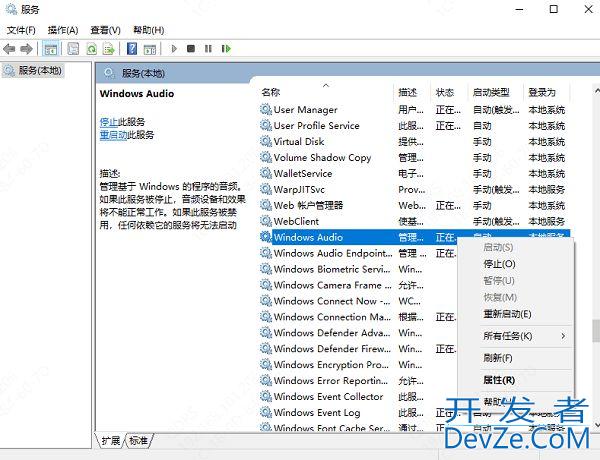Select the Windows Defender Firewall service row
The width and height of the screenshot is (600, 460).
[331, 349]
